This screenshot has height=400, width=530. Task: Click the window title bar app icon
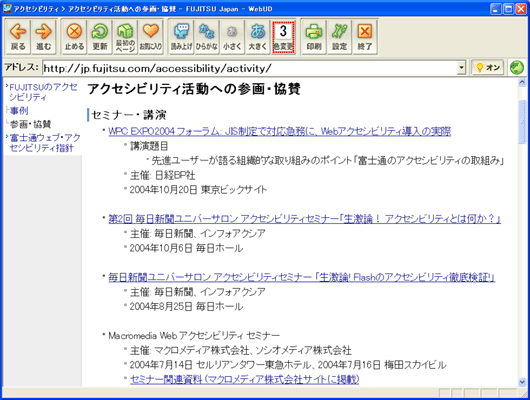7,8
